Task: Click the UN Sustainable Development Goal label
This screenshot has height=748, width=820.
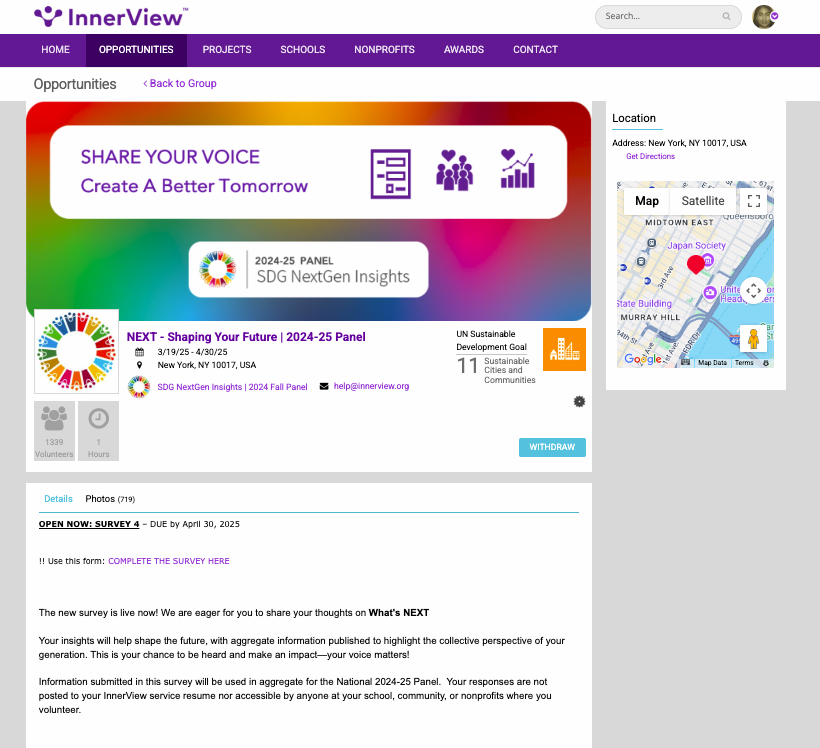Action: [x=492, y=341]
